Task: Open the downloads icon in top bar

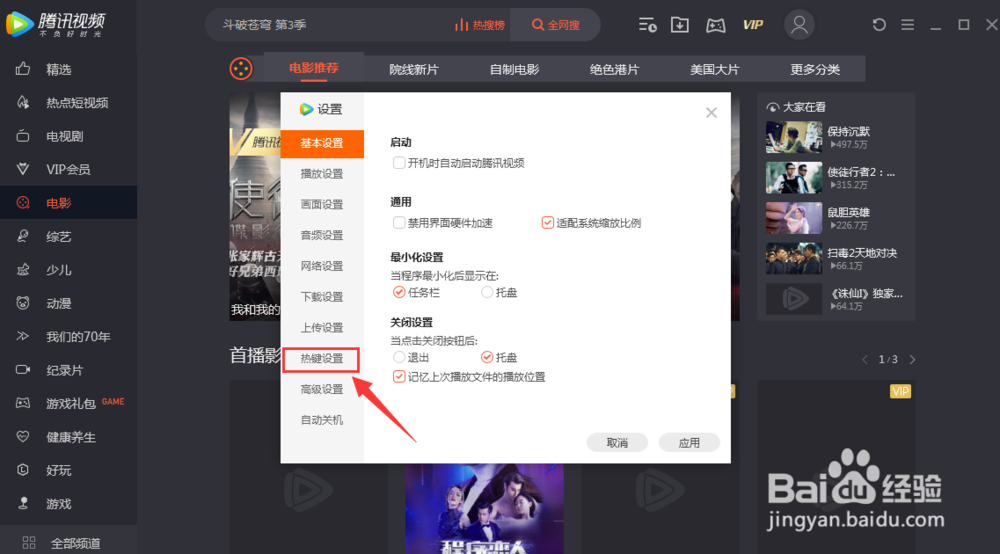Action: click(x=680, y=25)
